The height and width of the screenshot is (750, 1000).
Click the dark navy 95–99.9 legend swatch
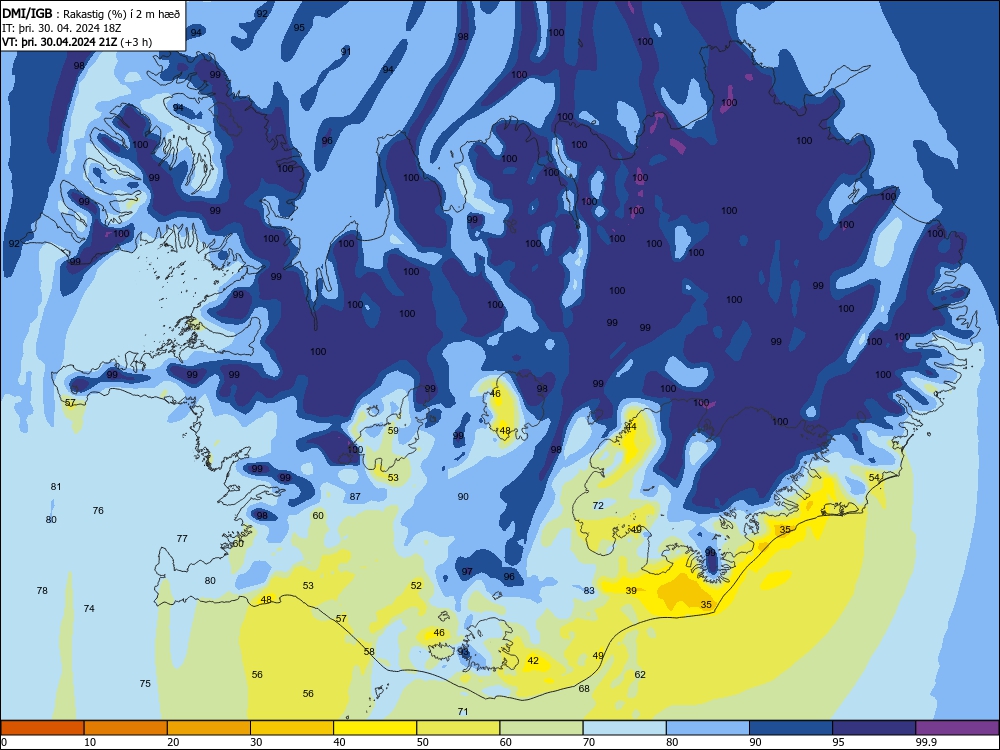click(874, 728)
